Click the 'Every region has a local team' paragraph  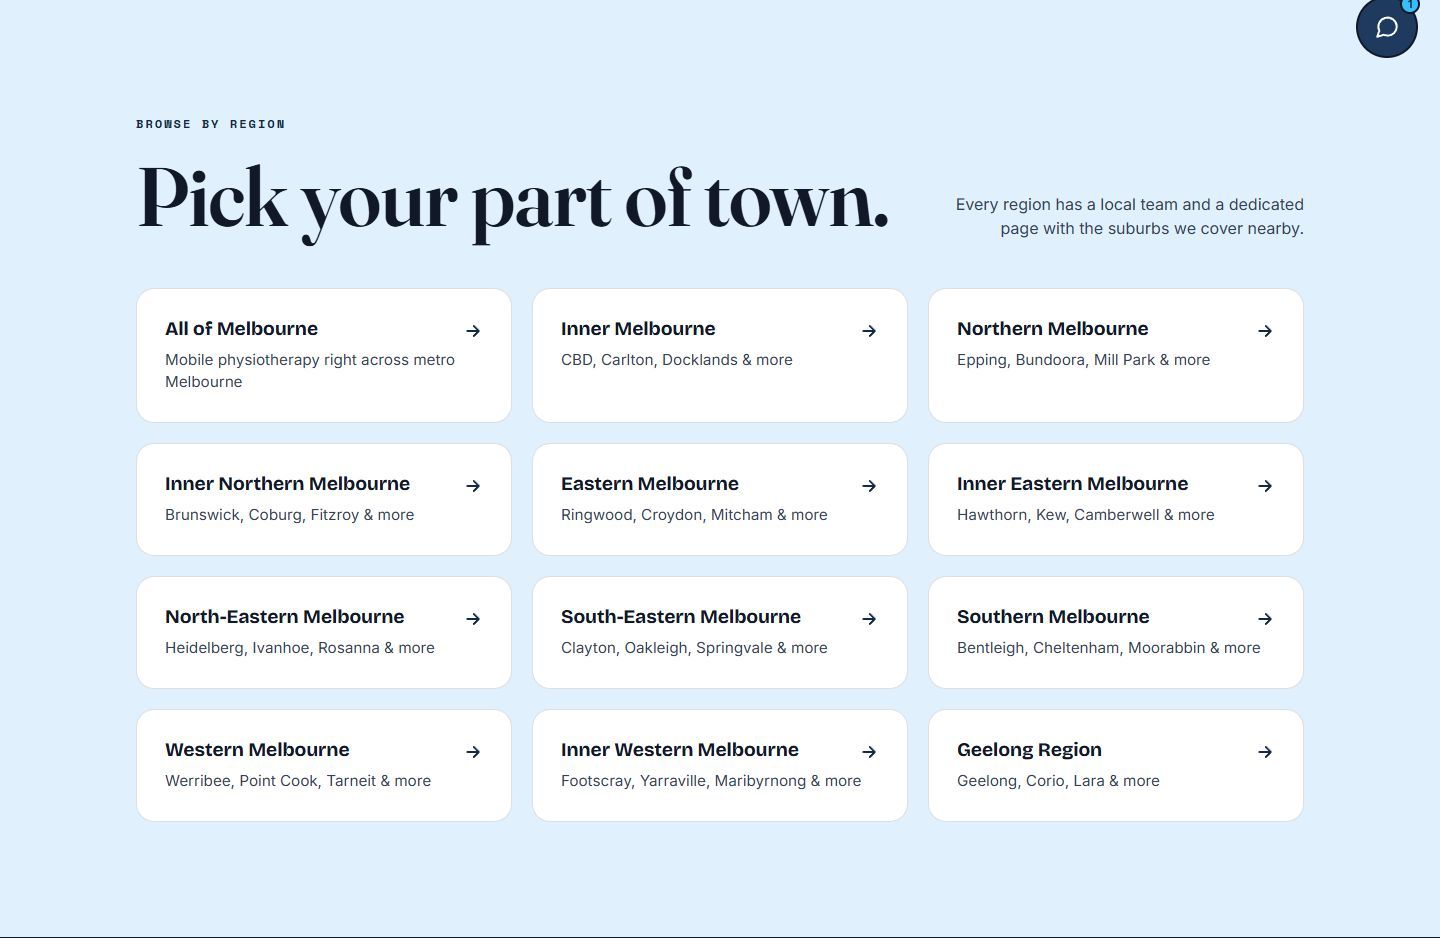coord(1129,216)
